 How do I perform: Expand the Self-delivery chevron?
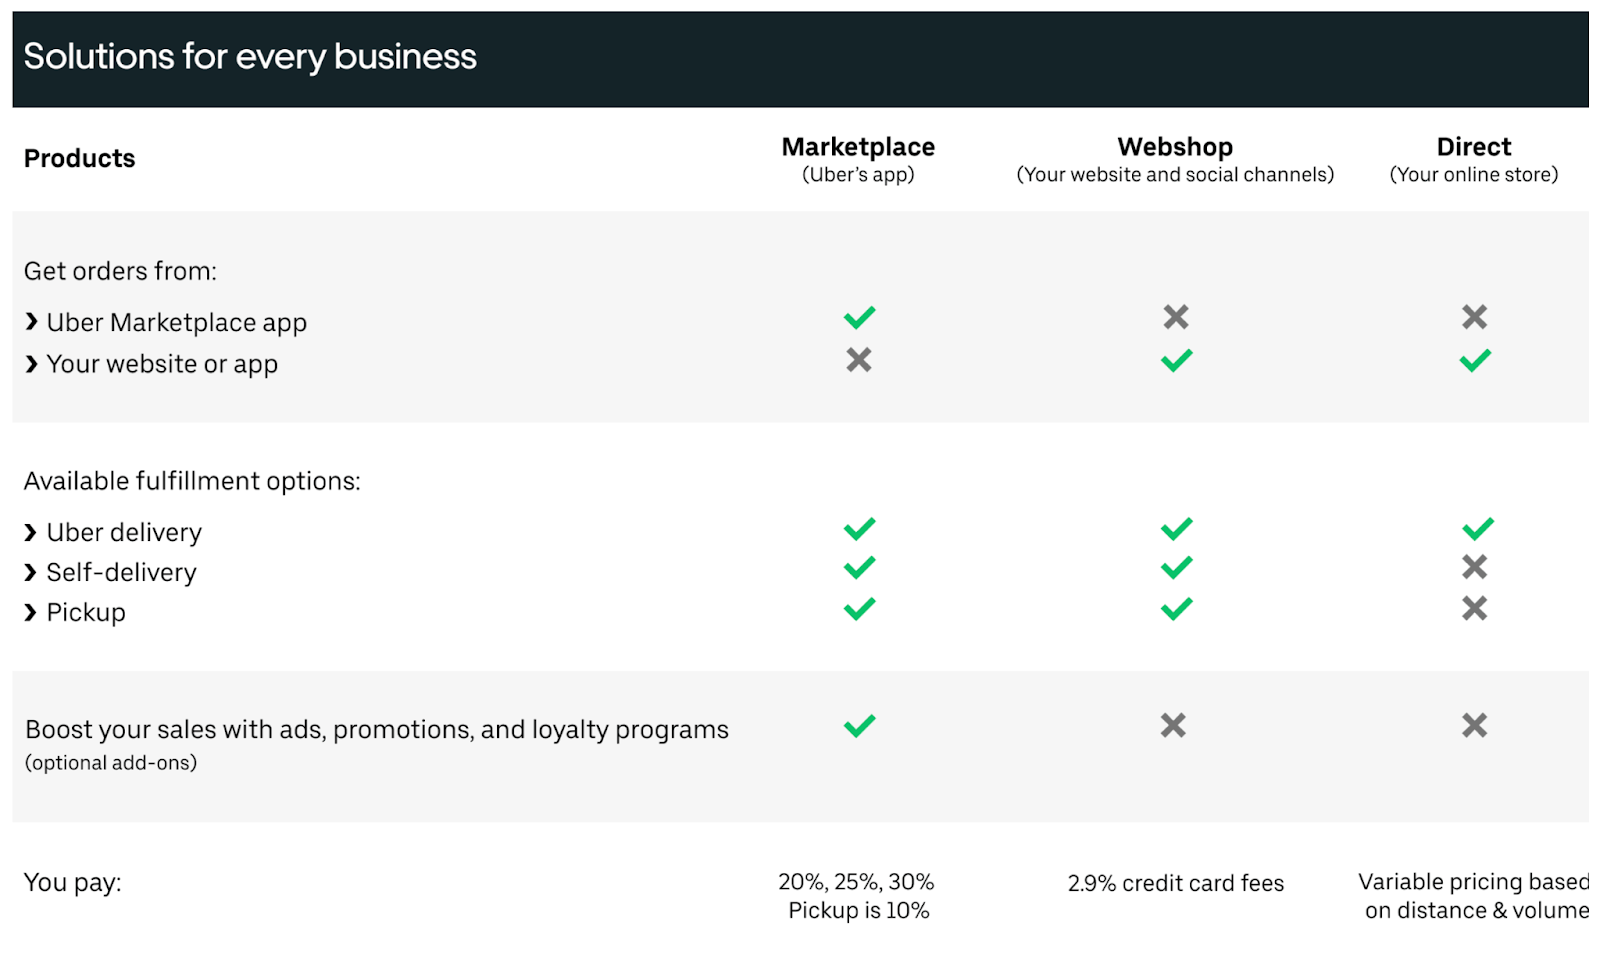point(31,572)
